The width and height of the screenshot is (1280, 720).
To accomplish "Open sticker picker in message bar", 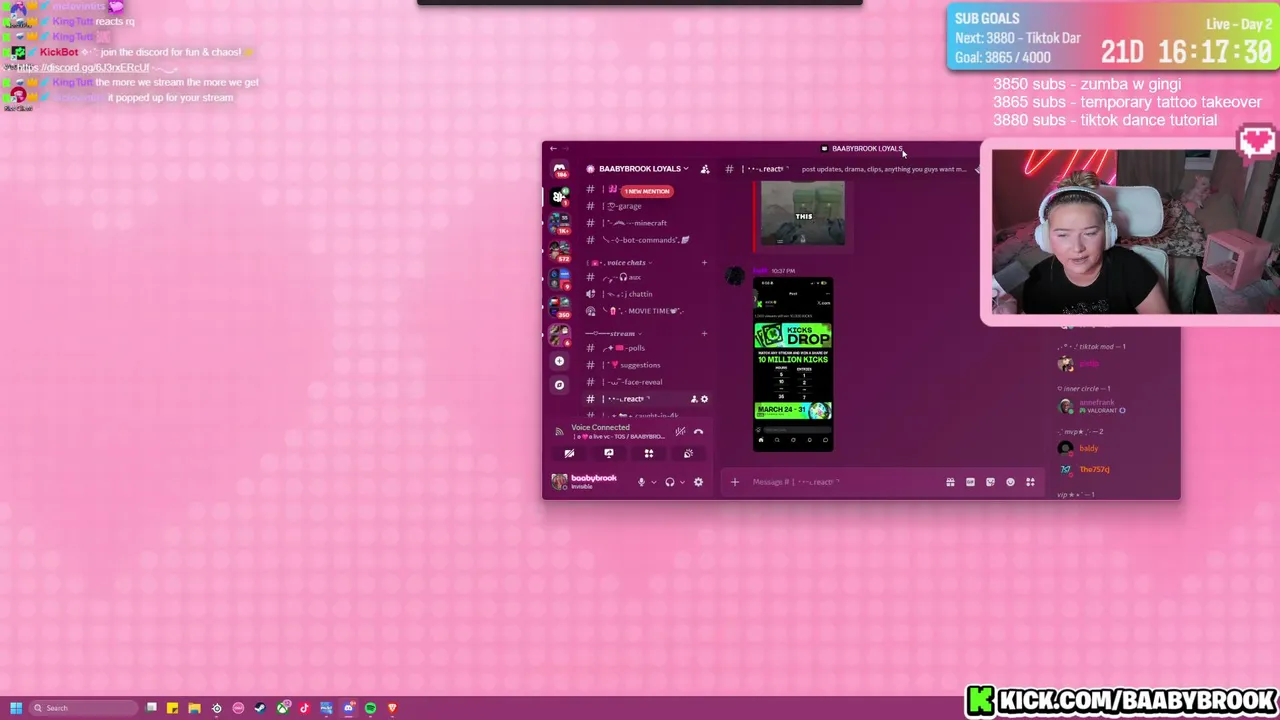I will (x=990, y=482).
